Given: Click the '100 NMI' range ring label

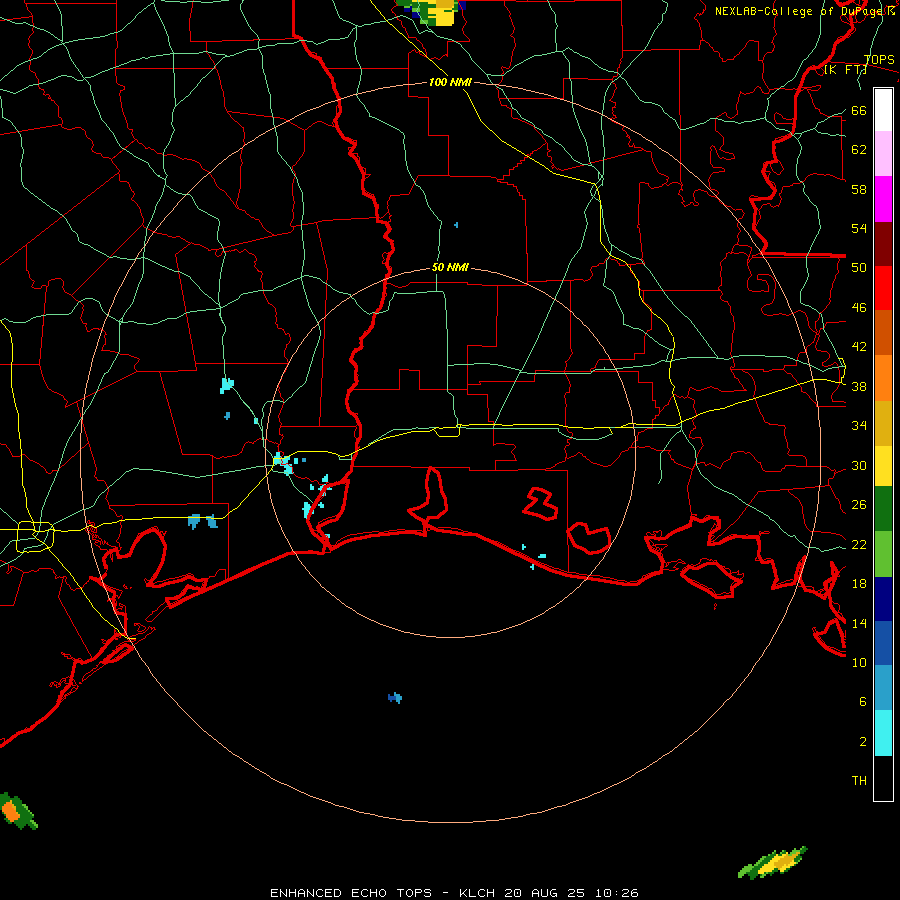Looking at the screenshot, I should tap(450, 82).
